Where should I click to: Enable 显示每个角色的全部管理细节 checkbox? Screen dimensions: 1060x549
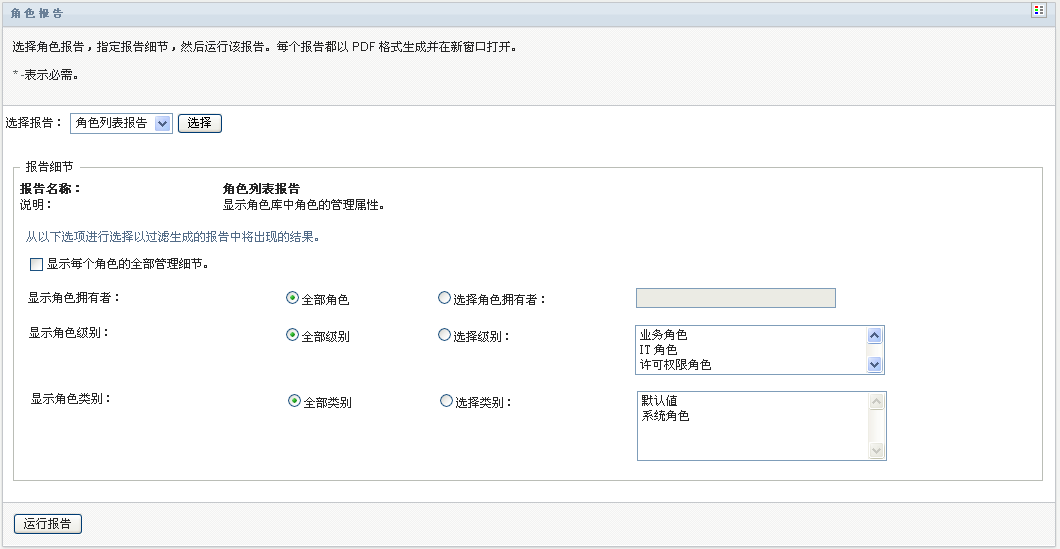click(37, 265)
